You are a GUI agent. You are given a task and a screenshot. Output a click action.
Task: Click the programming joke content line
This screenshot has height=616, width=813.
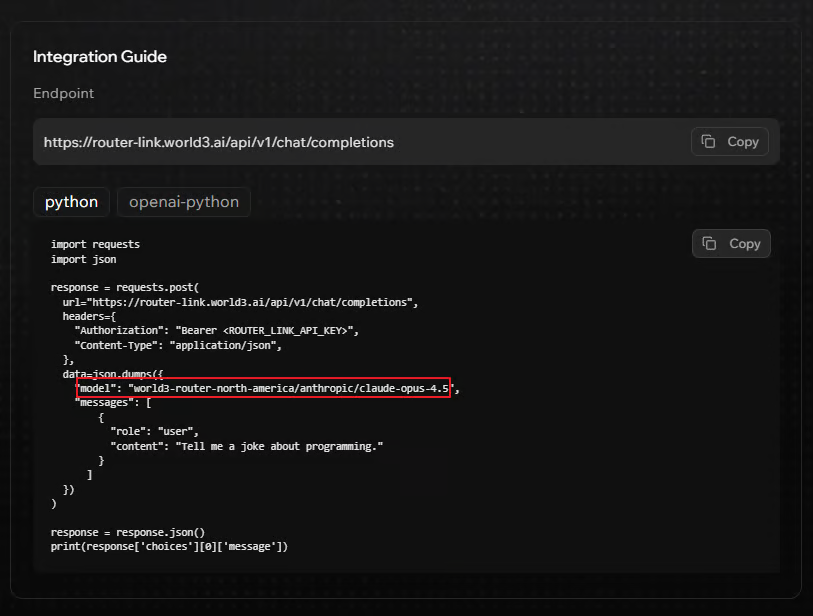247,446
